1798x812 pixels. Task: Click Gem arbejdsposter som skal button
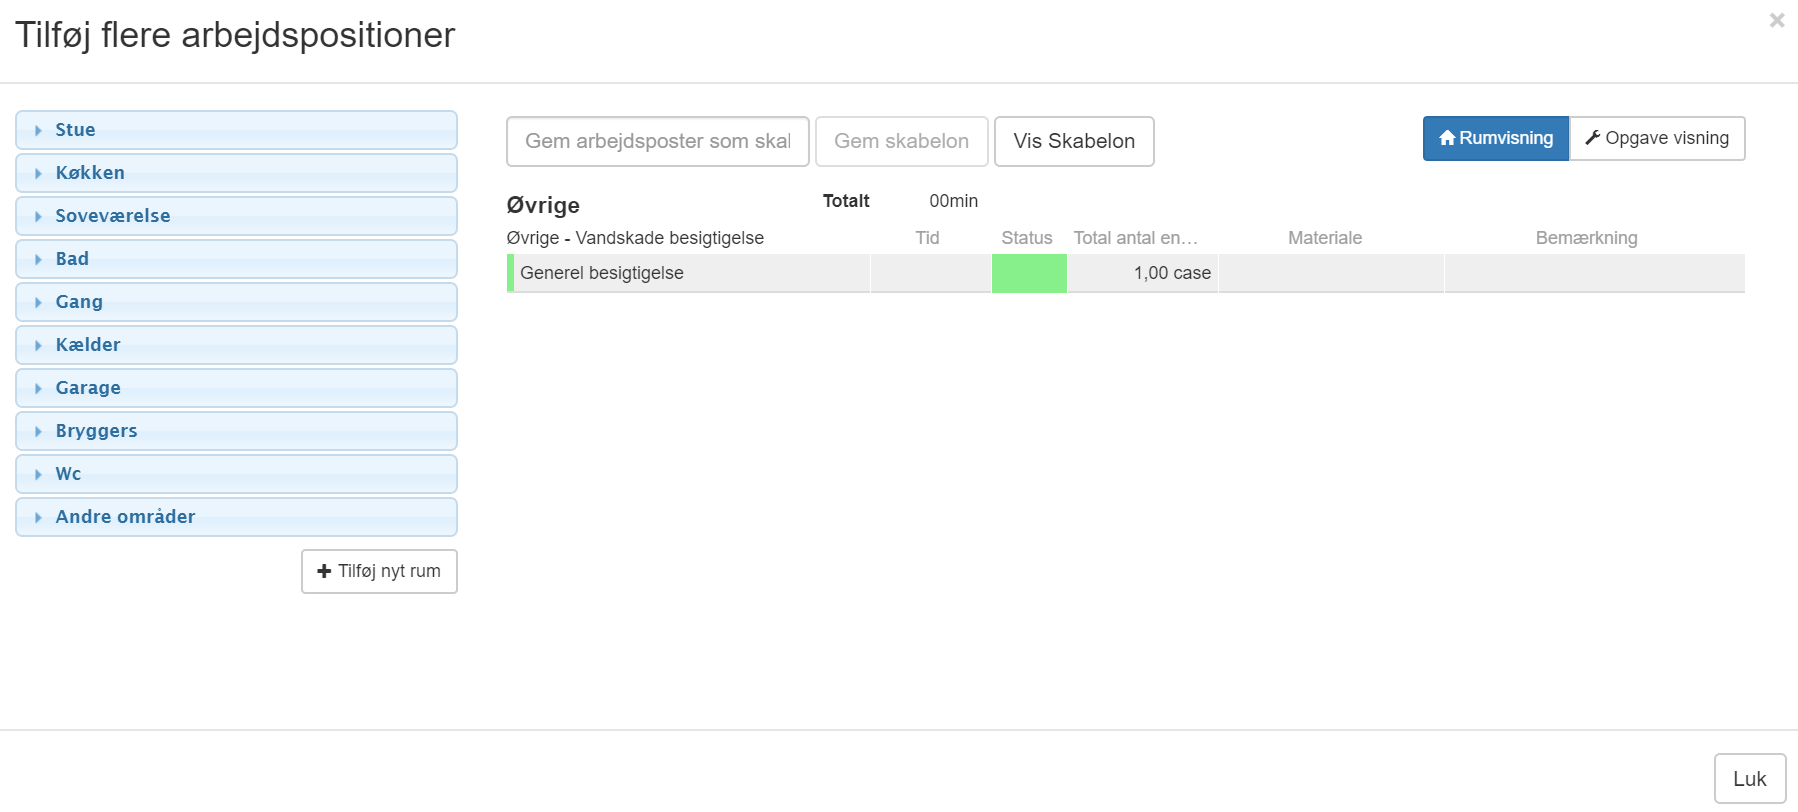point(657,141)
